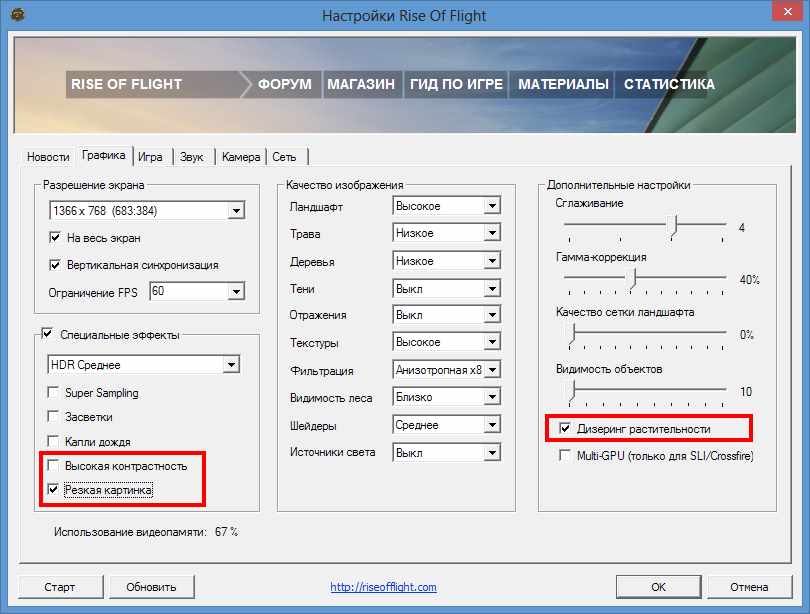Click the Видимость объектов slider handle
This screenshot has width=810, height=614.
572,392
